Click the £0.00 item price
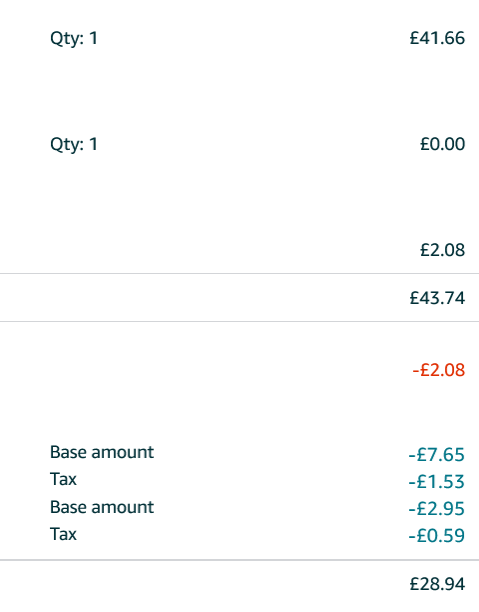This screenshot has width=479, height=612. coord(442,144)
